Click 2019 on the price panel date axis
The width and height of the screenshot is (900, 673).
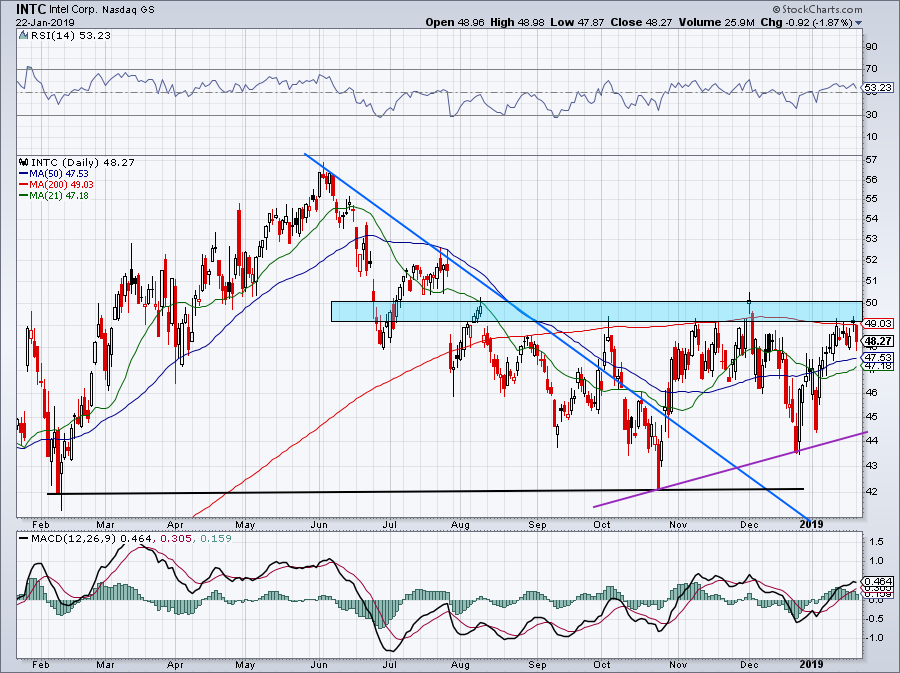click(x=811, y=524)
